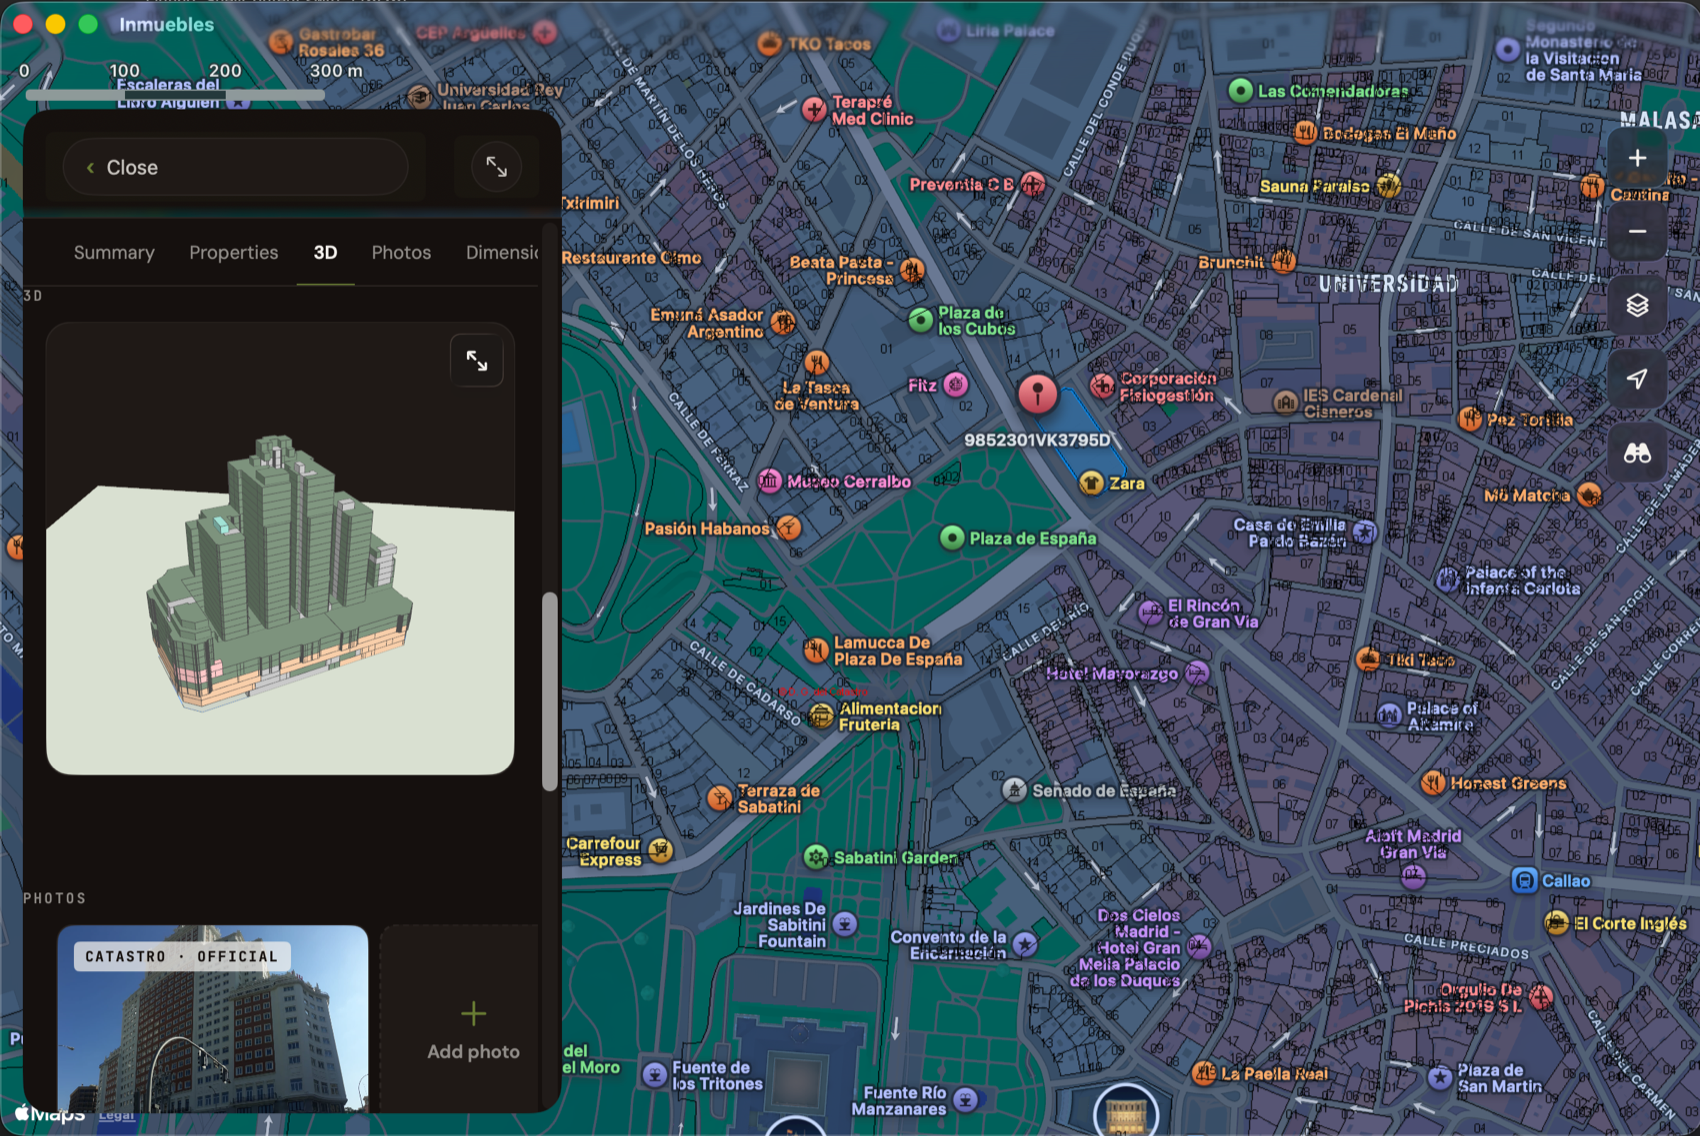This screenshot has width=1700, height=1136.
Task: Open the Alimentacion Fruteria marker
Action: (x=821, y=715)
